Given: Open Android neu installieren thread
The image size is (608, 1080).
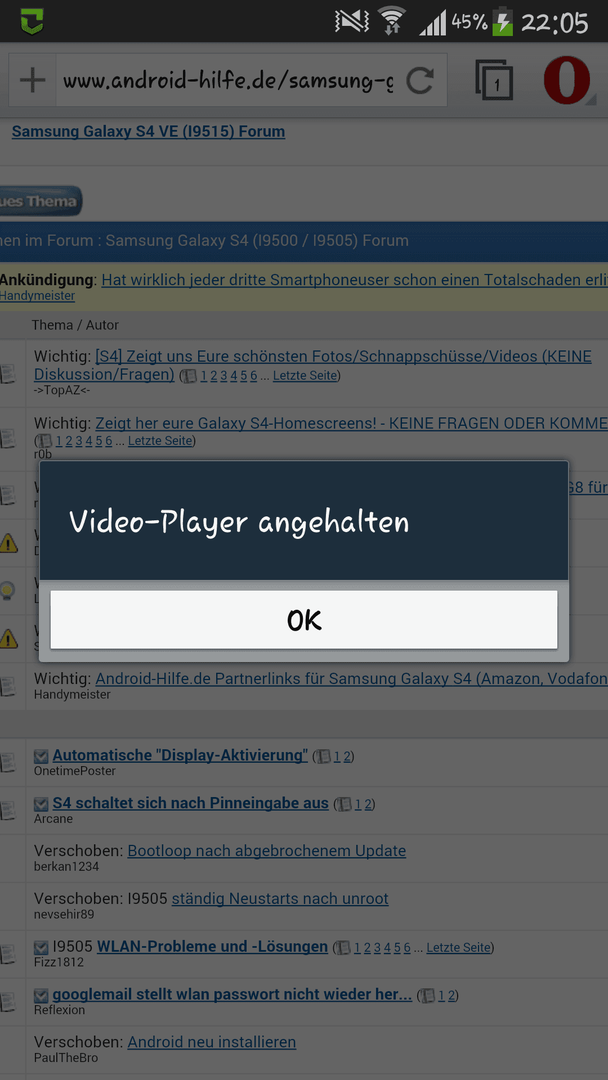Looking at the screenshot, I should [211, 1042].
